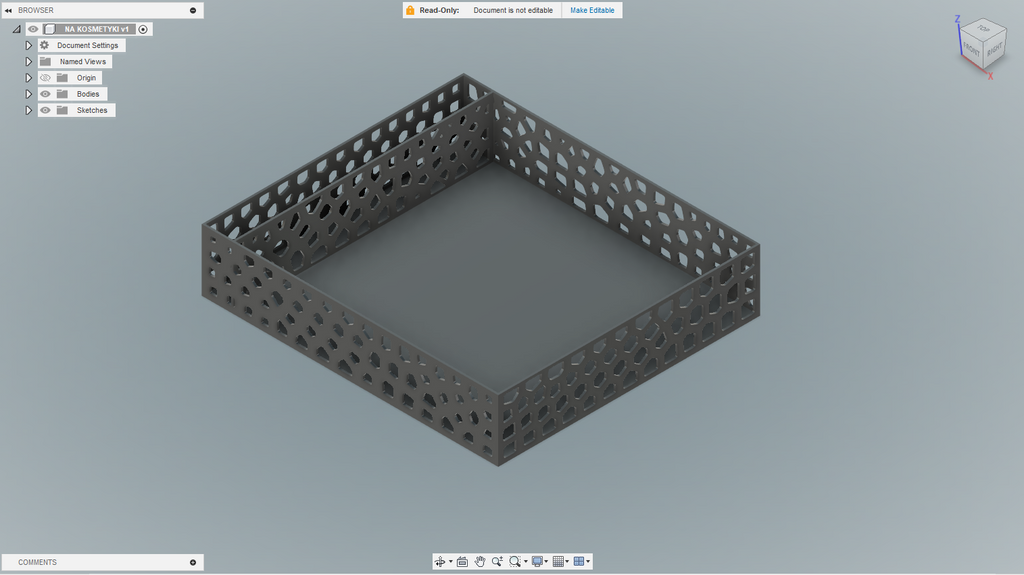The image size is (1024, 575).
Task: Click the NA KOSMETYKI v1 component icon
Action: [50, 29]
